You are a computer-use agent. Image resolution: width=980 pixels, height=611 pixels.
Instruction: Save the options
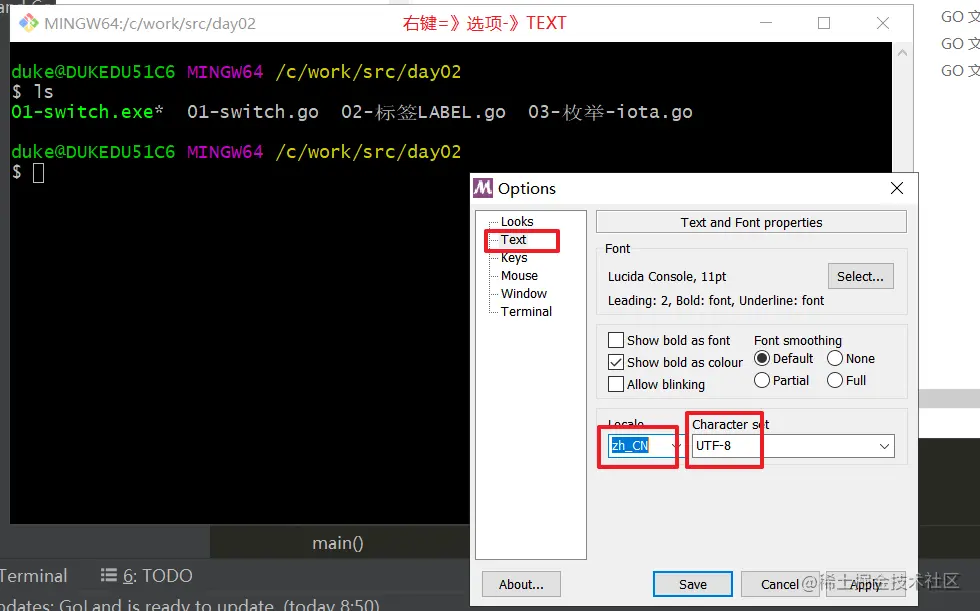tap(692, 584)
